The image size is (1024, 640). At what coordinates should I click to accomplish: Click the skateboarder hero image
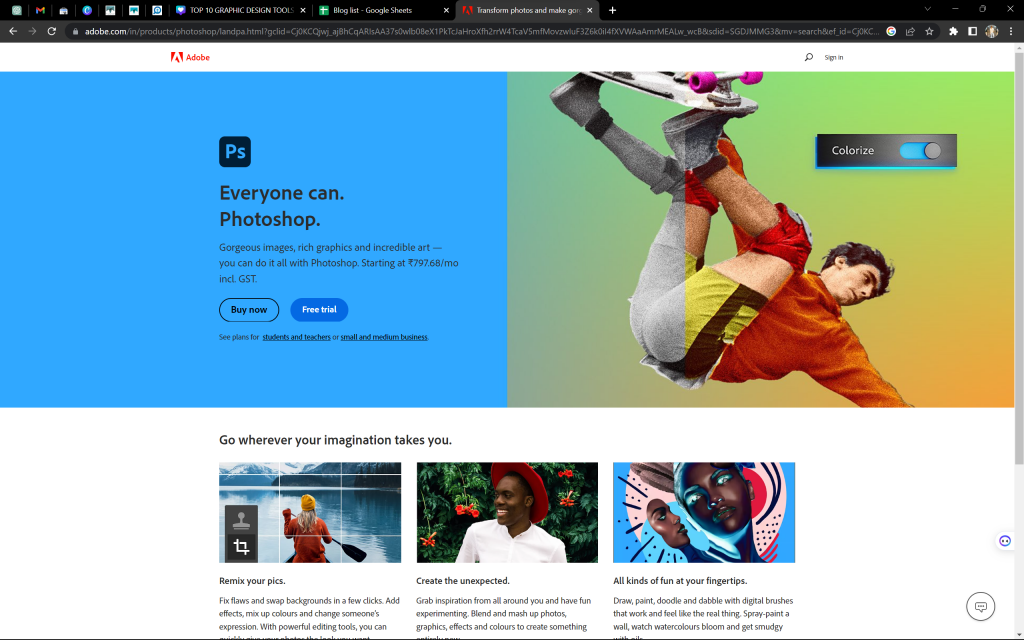click(x=760, y=240)
